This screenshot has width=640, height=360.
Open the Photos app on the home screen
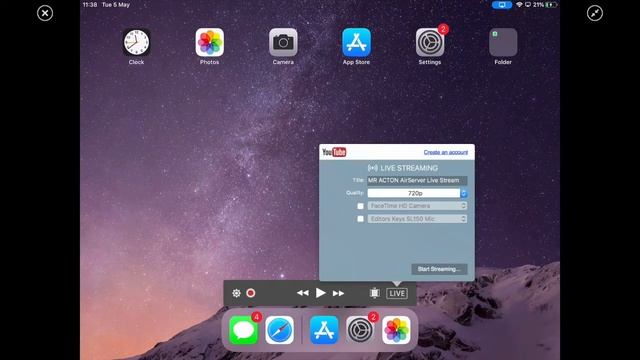point(209,42)
